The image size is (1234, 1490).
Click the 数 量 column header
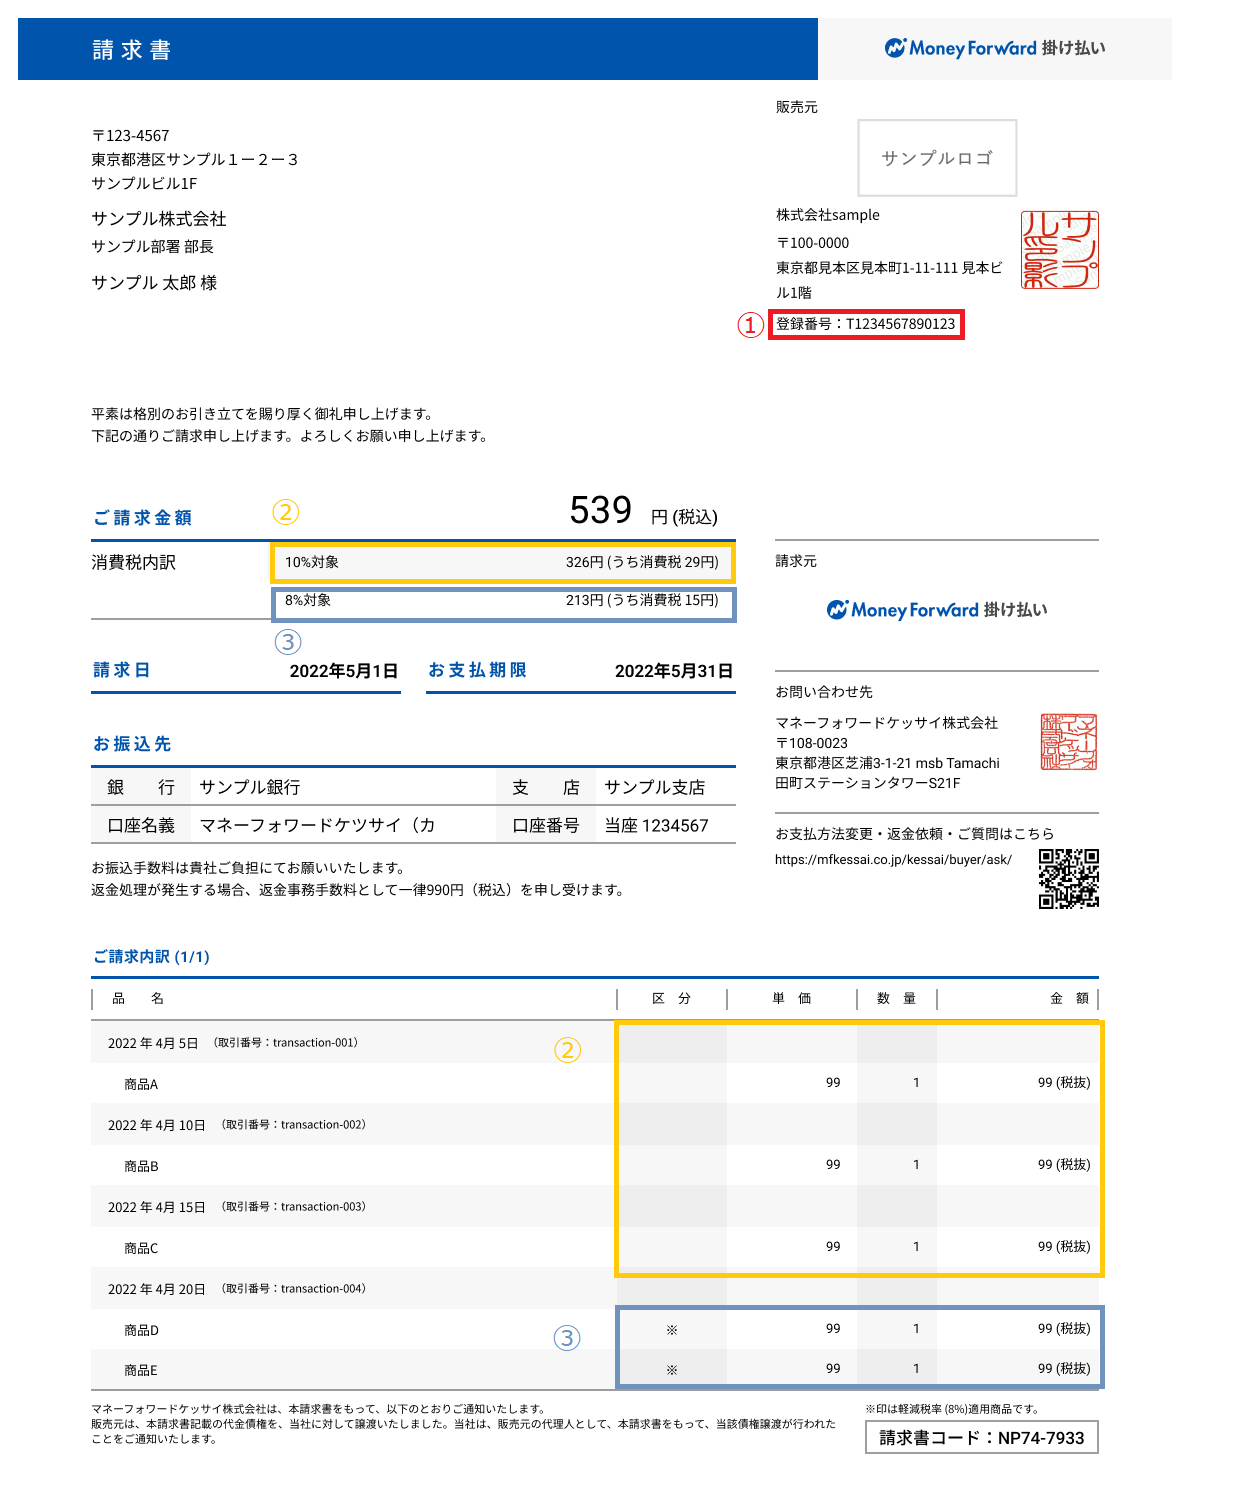[x=897, y=999]
